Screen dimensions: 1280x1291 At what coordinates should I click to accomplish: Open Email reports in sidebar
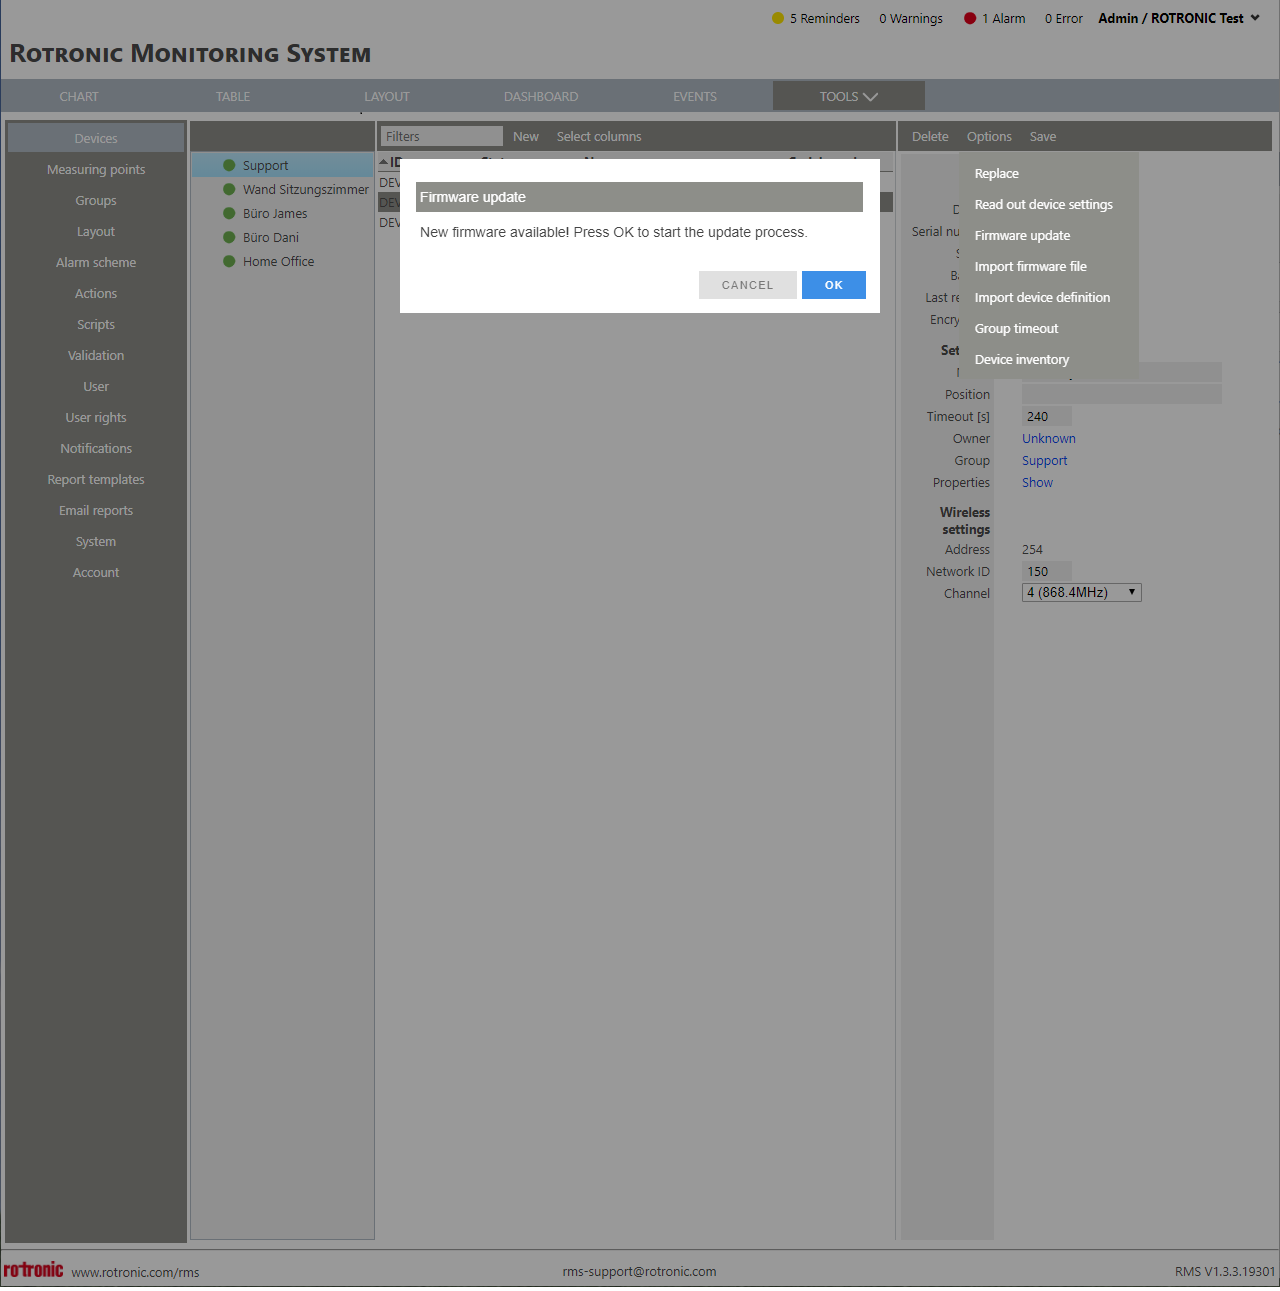pyautogui.click(x=96, y=511)
